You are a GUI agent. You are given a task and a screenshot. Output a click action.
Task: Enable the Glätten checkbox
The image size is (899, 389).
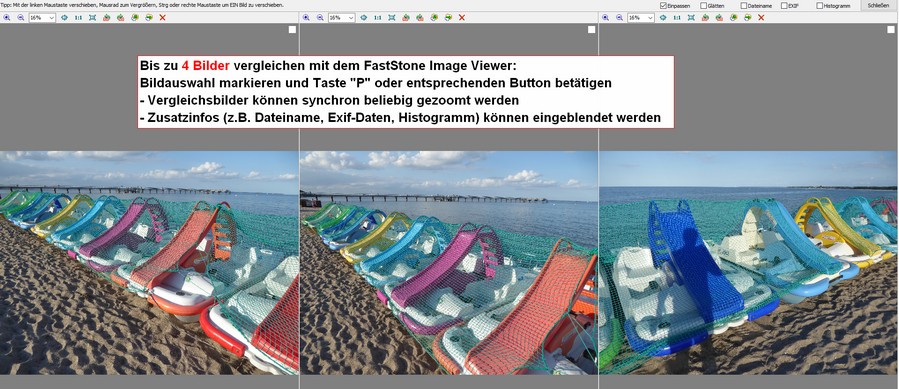coord(703,5)
